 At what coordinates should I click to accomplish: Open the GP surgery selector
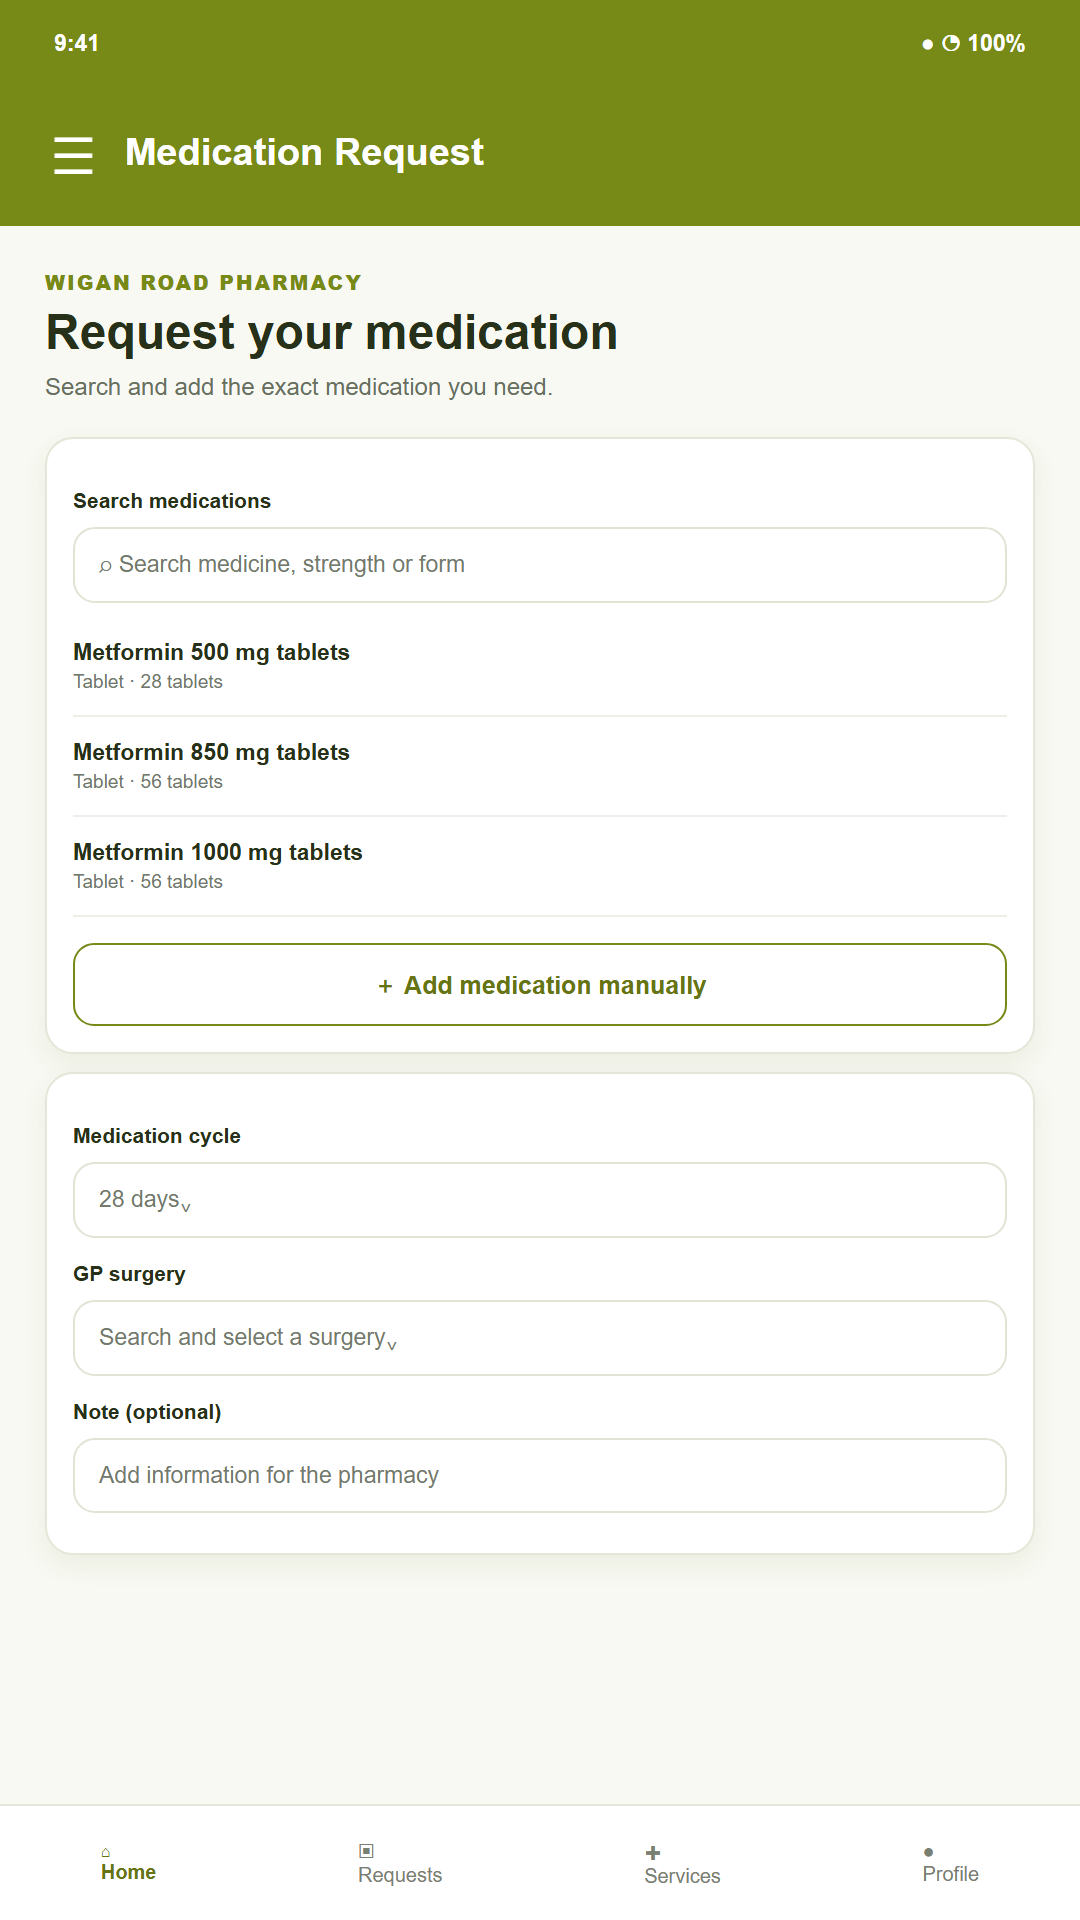(x=540, y=1338)
